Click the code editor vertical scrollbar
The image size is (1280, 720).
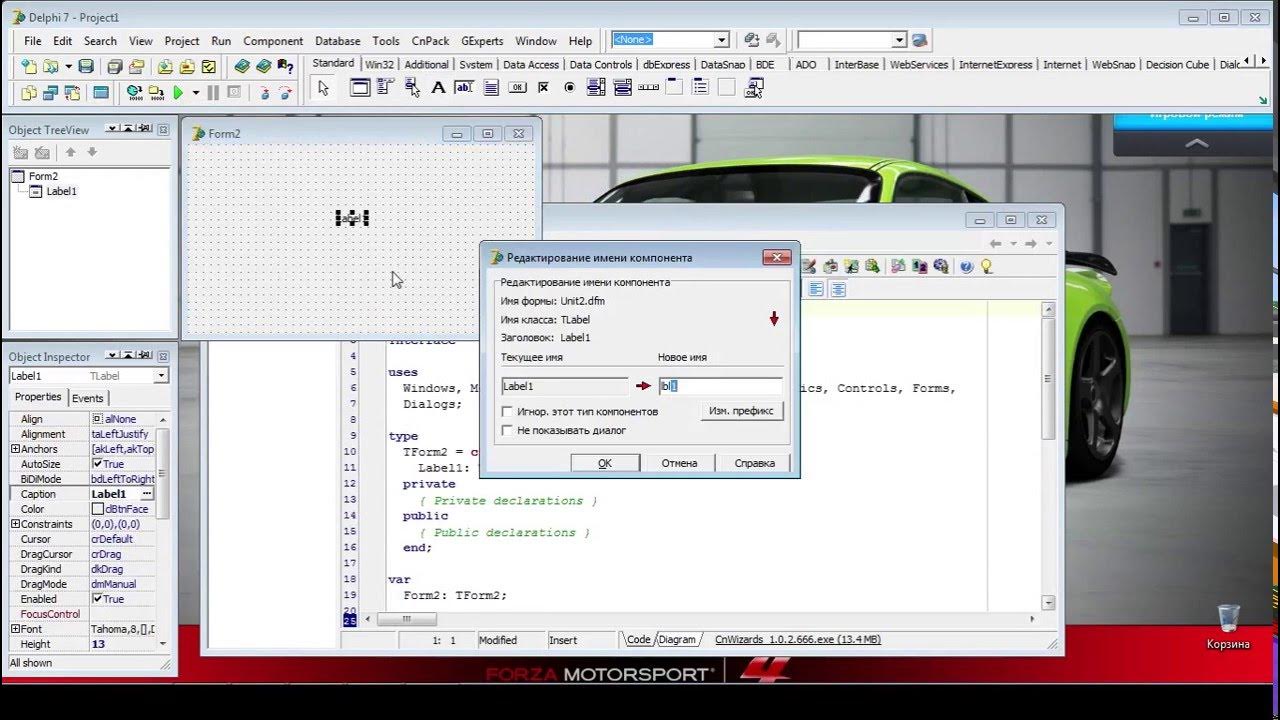pos(1048,456)
